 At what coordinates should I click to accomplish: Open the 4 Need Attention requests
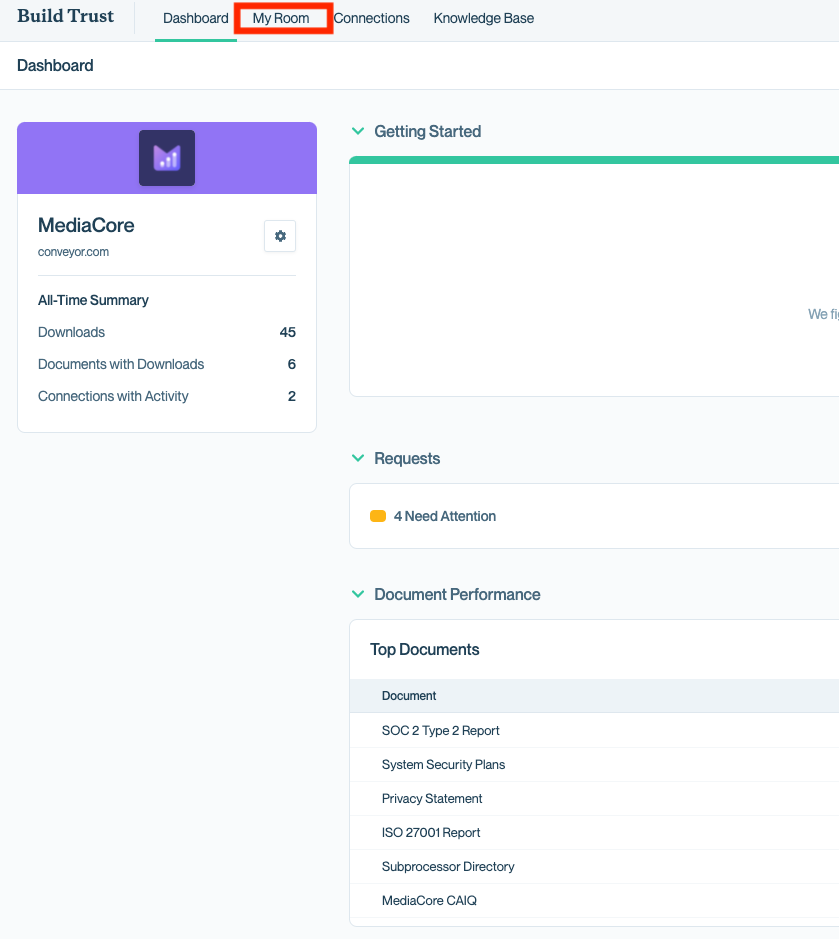click(x=444, y=516)
